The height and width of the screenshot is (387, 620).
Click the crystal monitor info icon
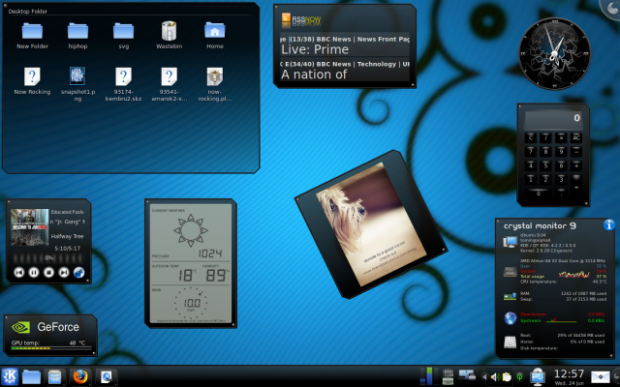[609, 225]
